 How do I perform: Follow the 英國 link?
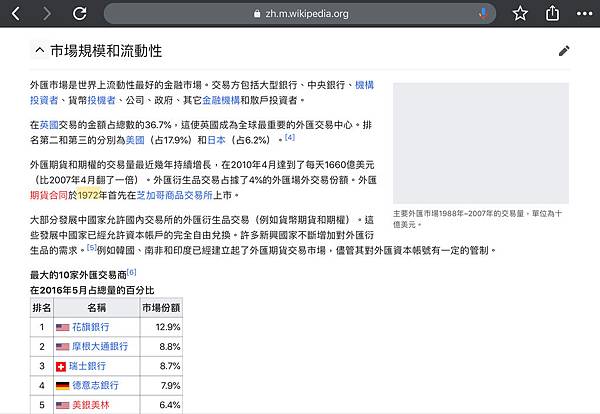[x=49, y=125]
